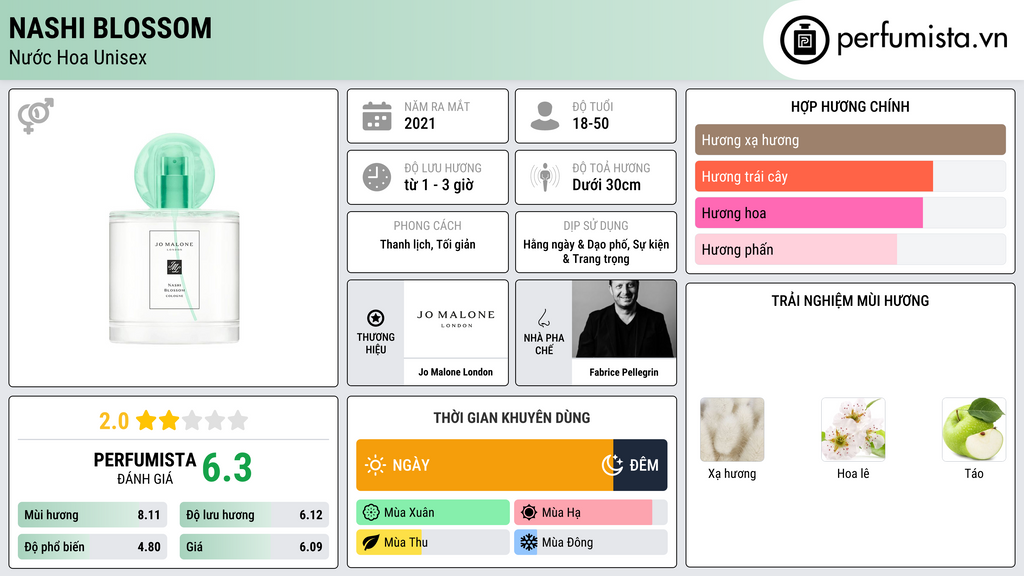
Task: Click the TRẢI NGHIỆM MÙI HƯƠNG heading
Action: pyautogui.click(x=850, y=301)
